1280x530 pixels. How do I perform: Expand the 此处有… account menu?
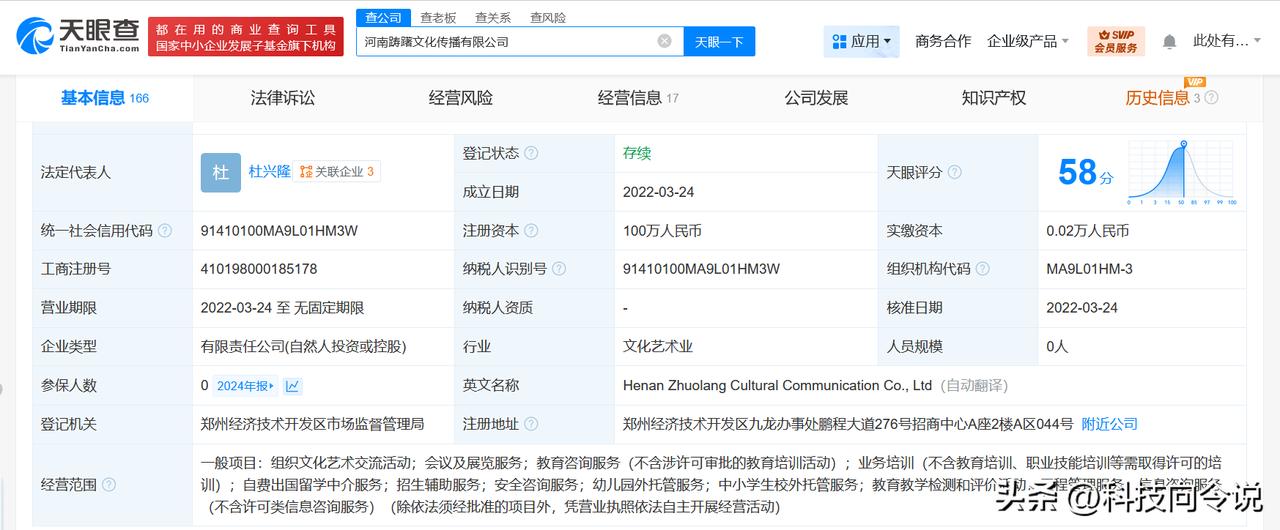click(x=1227, y=41)
